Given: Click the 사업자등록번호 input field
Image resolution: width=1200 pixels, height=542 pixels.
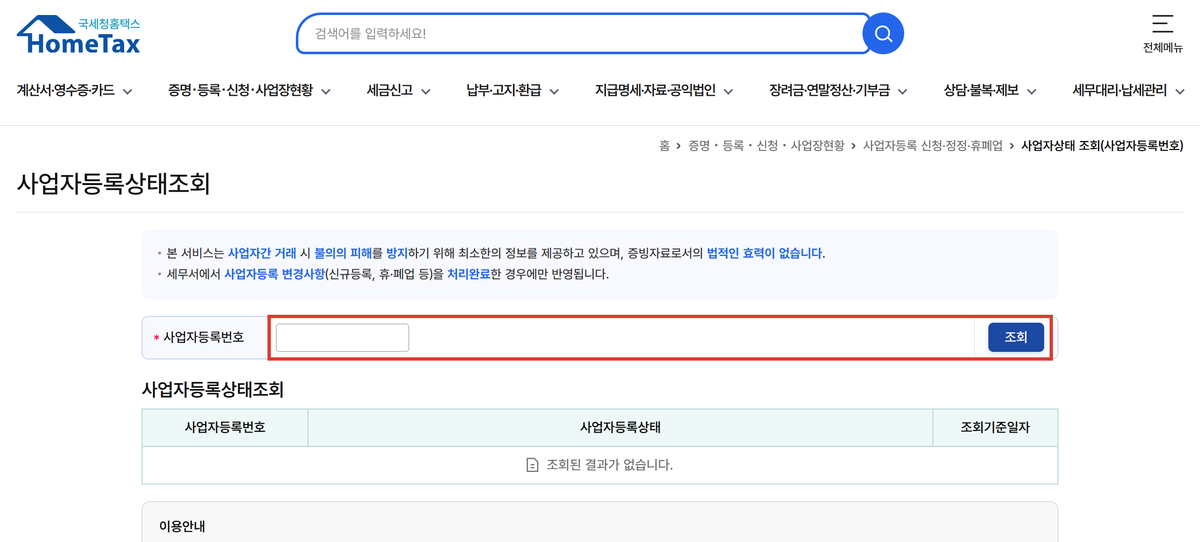Looking at the screenshot, I should tap(342, 337).
